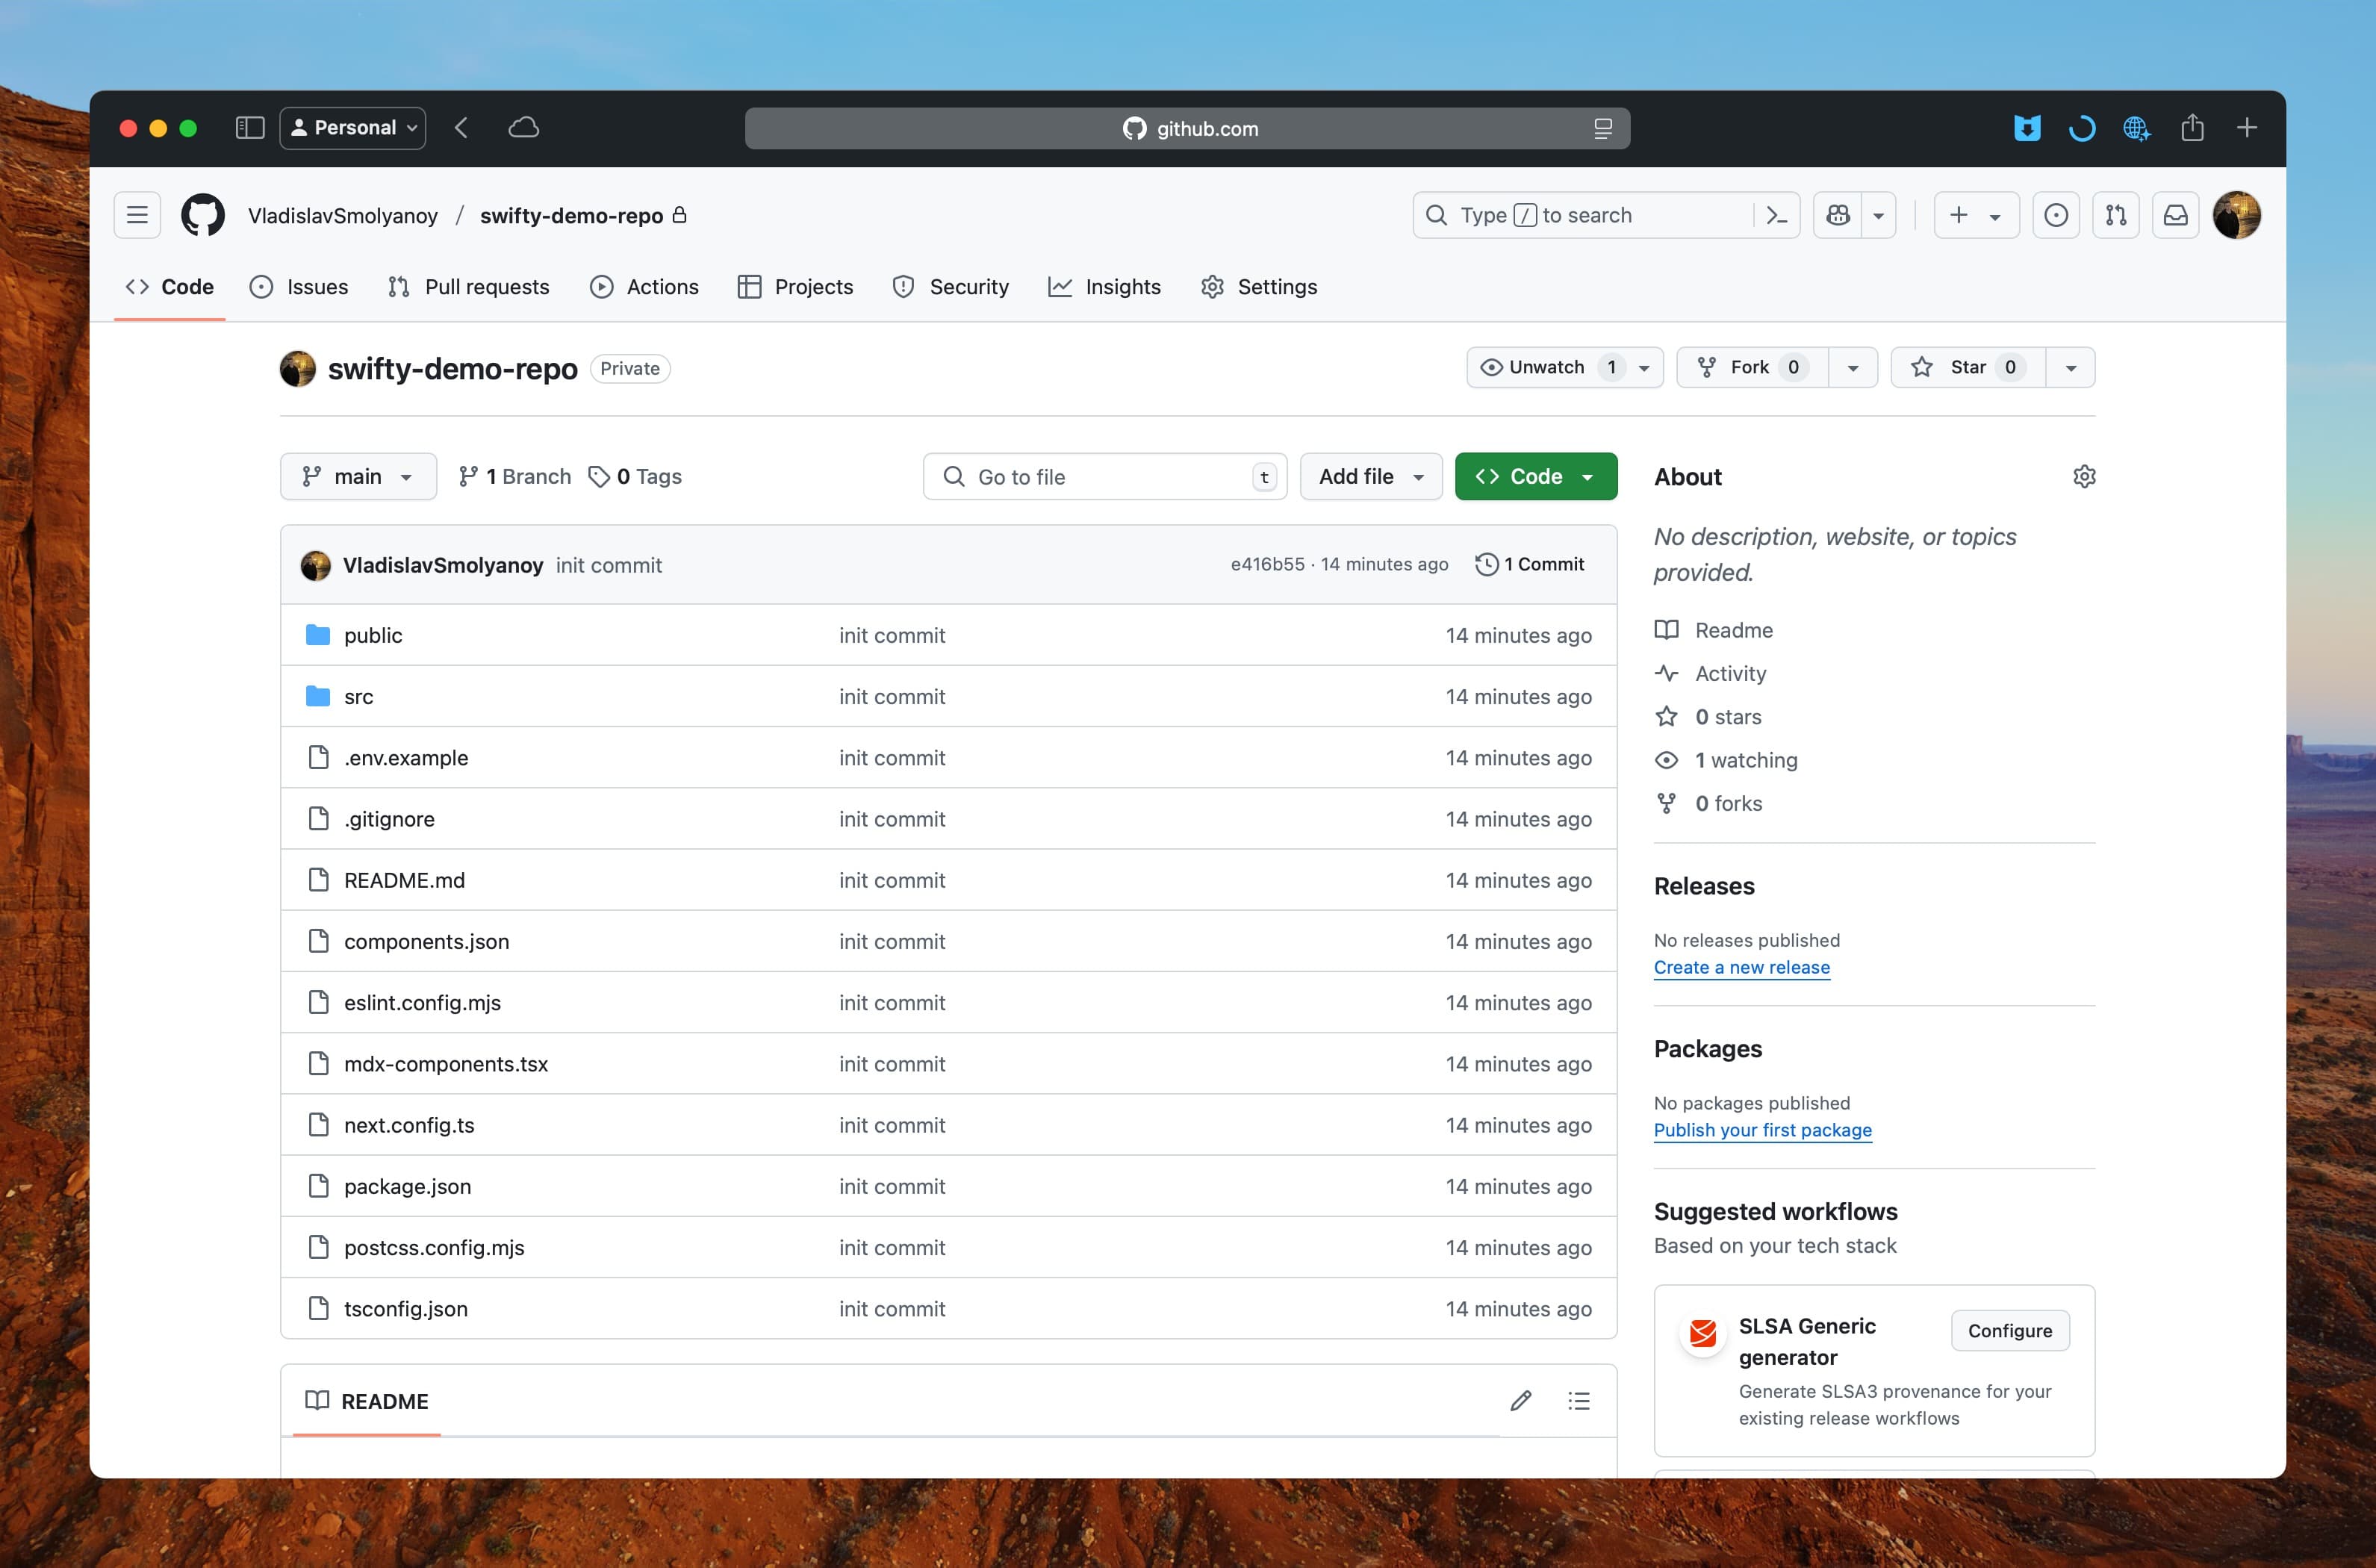
Task: Open the issues icon in header
Action: [x=2056, y=215]
